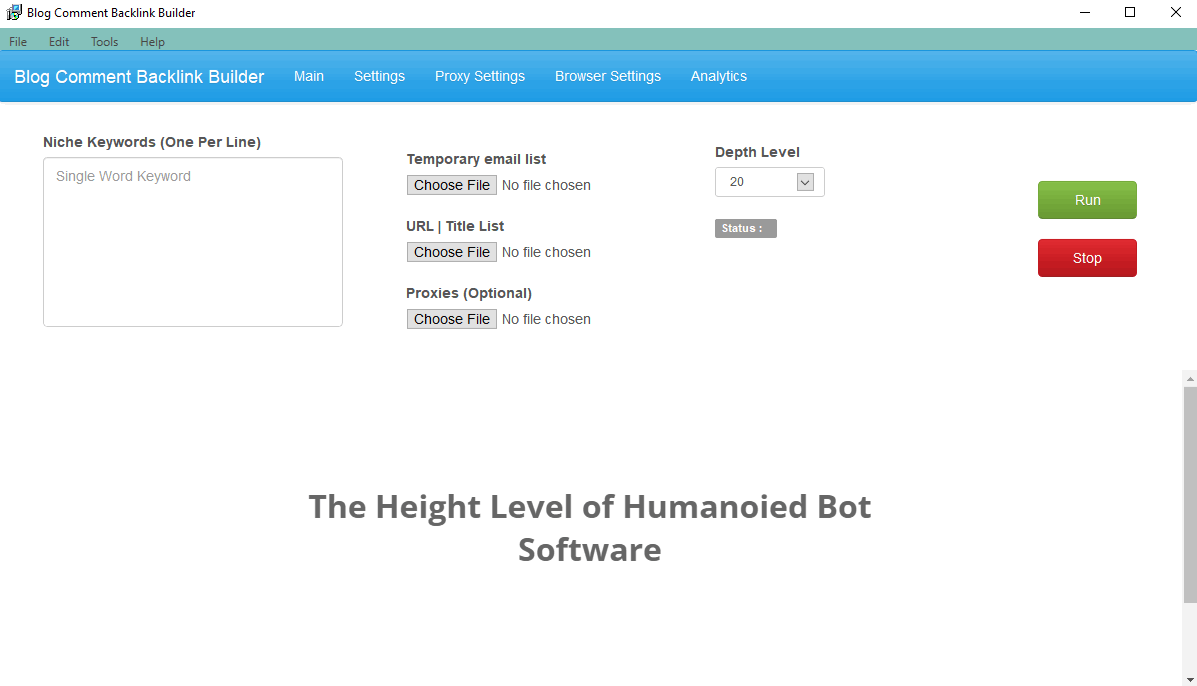Viewport: 1197px width, 686px height.
Task: Switch to the Proxy Settings tab
Action: point(479,76)
